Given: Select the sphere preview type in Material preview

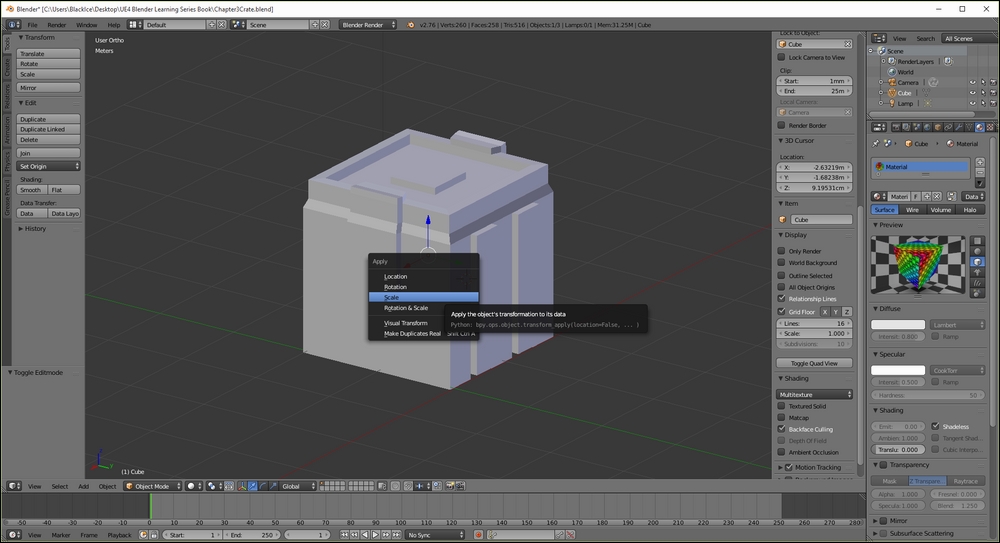Looking at the screenshot, I should pyautogui.click(x=977, y=251).
